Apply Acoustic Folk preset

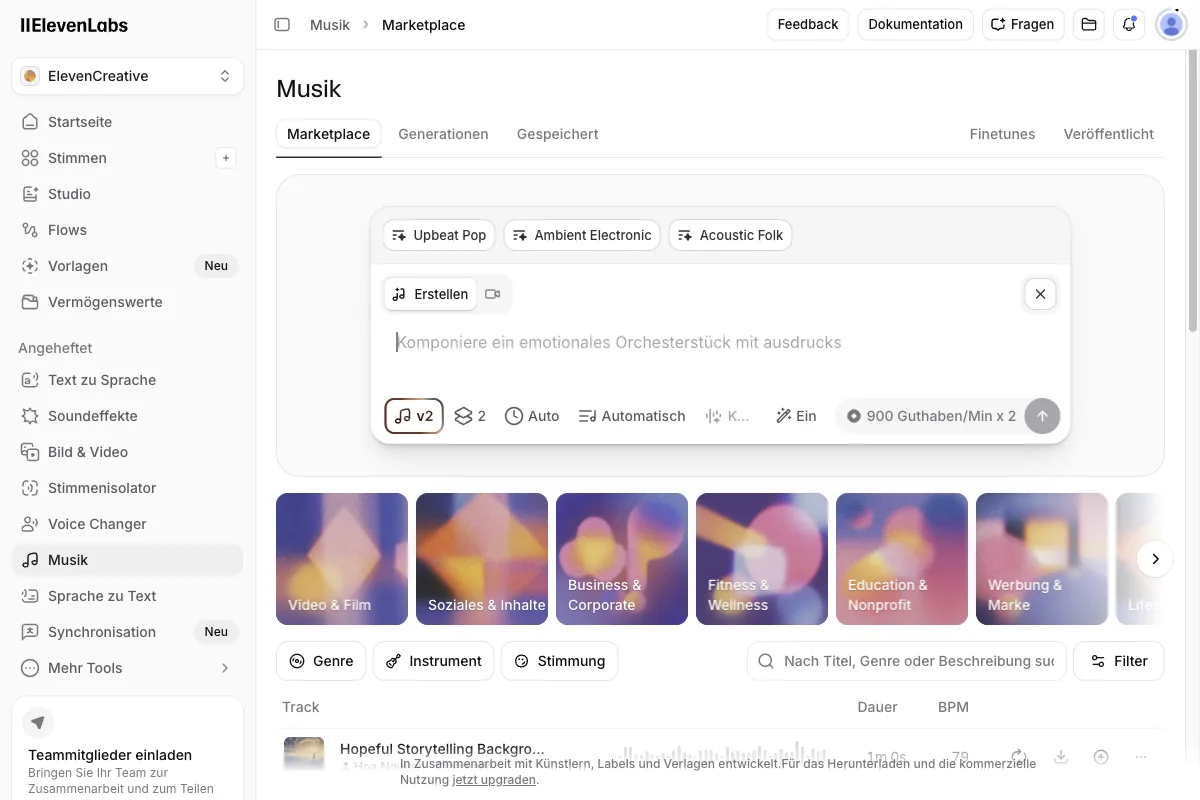click(x=730, y=235)
